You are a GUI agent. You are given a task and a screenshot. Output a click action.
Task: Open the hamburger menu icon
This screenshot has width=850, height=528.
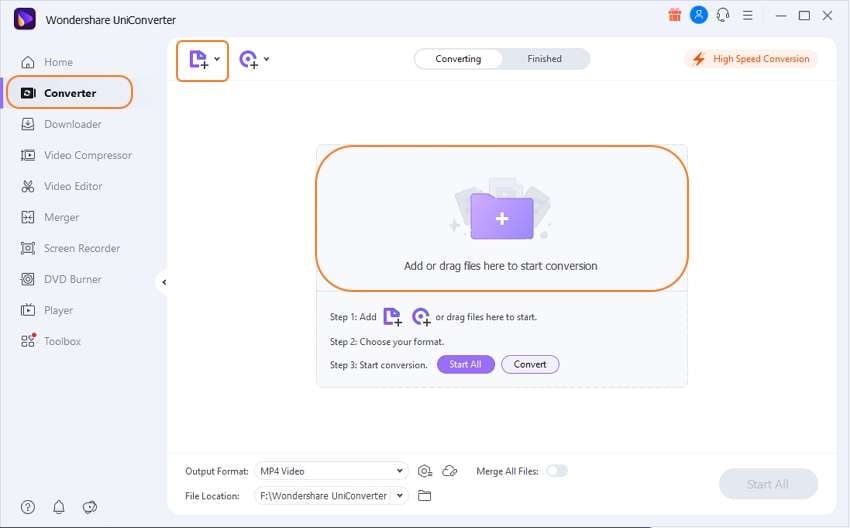click(x=748, y=16)
